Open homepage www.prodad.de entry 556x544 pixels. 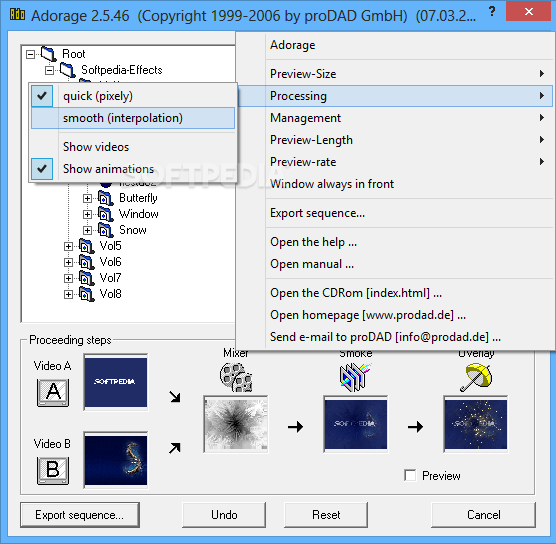[x=395, y=315]
